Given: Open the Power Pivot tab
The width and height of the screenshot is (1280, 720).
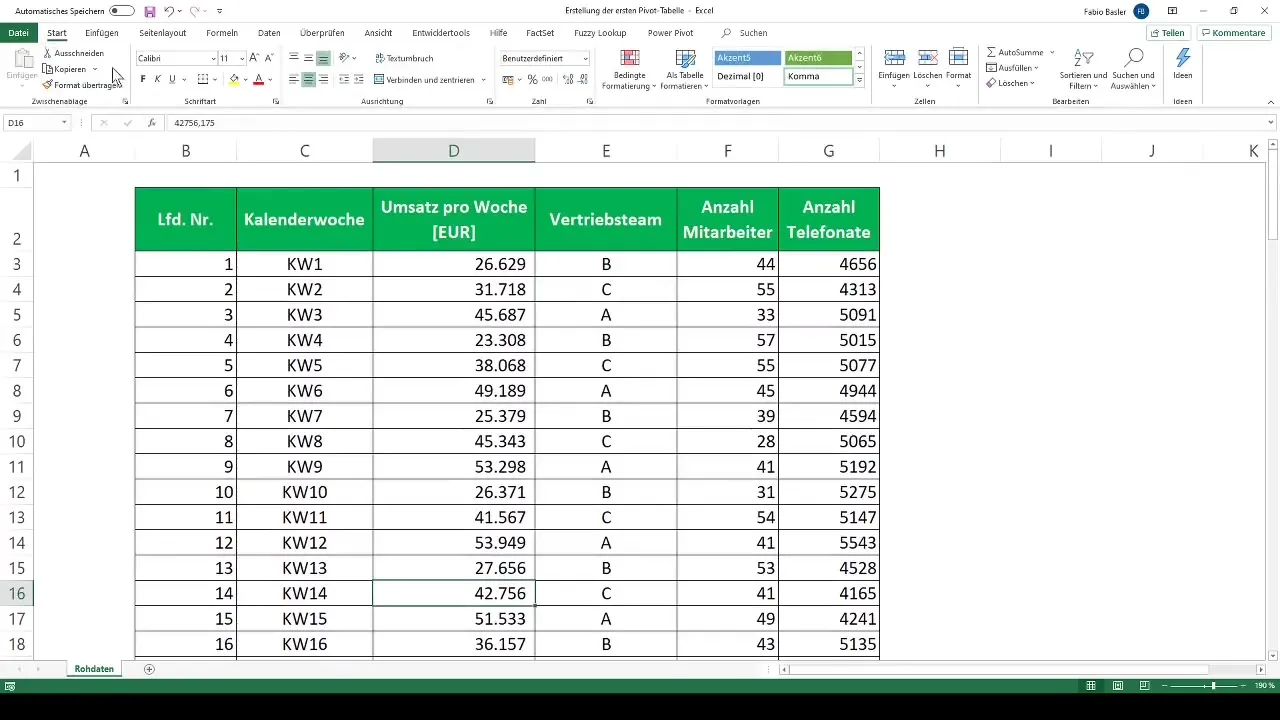Looking at the screenshot, I should [x=670, y=33].
